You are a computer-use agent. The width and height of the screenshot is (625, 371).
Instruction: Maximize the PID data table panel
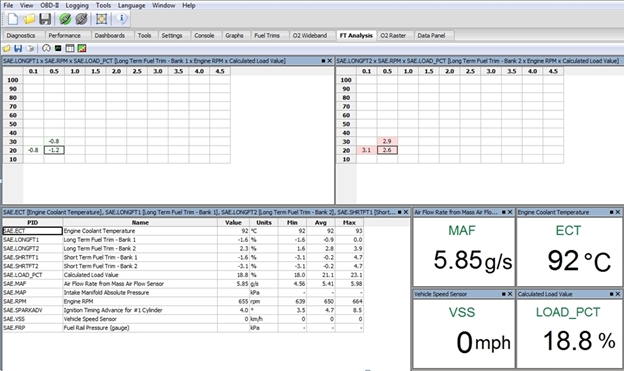(x=399, y=212)
